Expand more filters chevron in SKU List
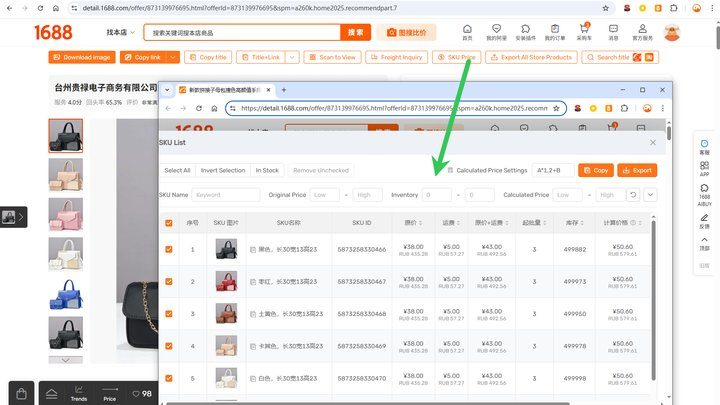The image size is (720, 405). coord(650,195)
